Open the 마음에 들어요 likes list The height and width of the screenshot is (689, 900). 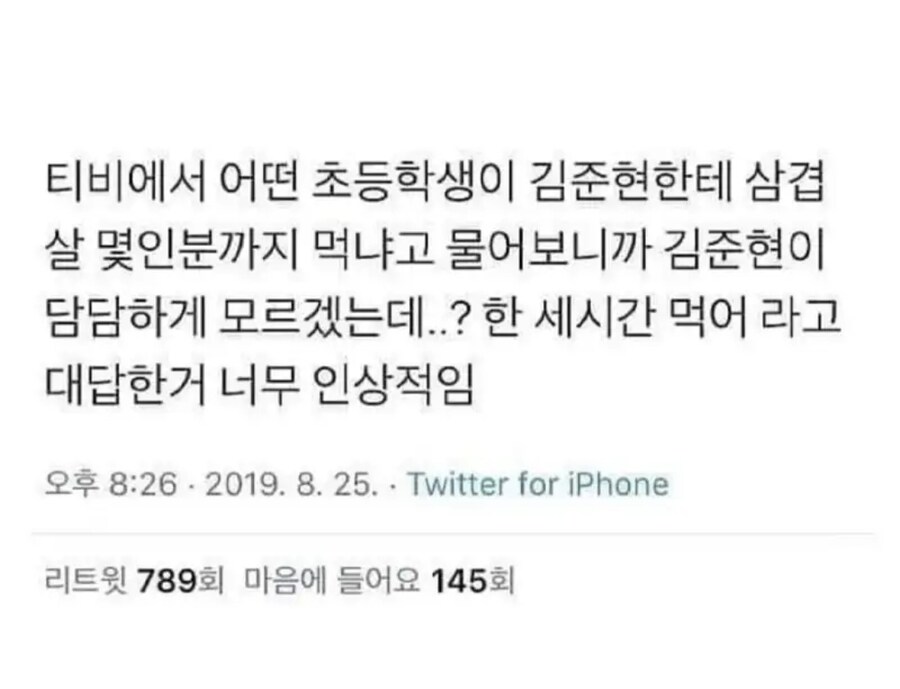pos(337,580)
